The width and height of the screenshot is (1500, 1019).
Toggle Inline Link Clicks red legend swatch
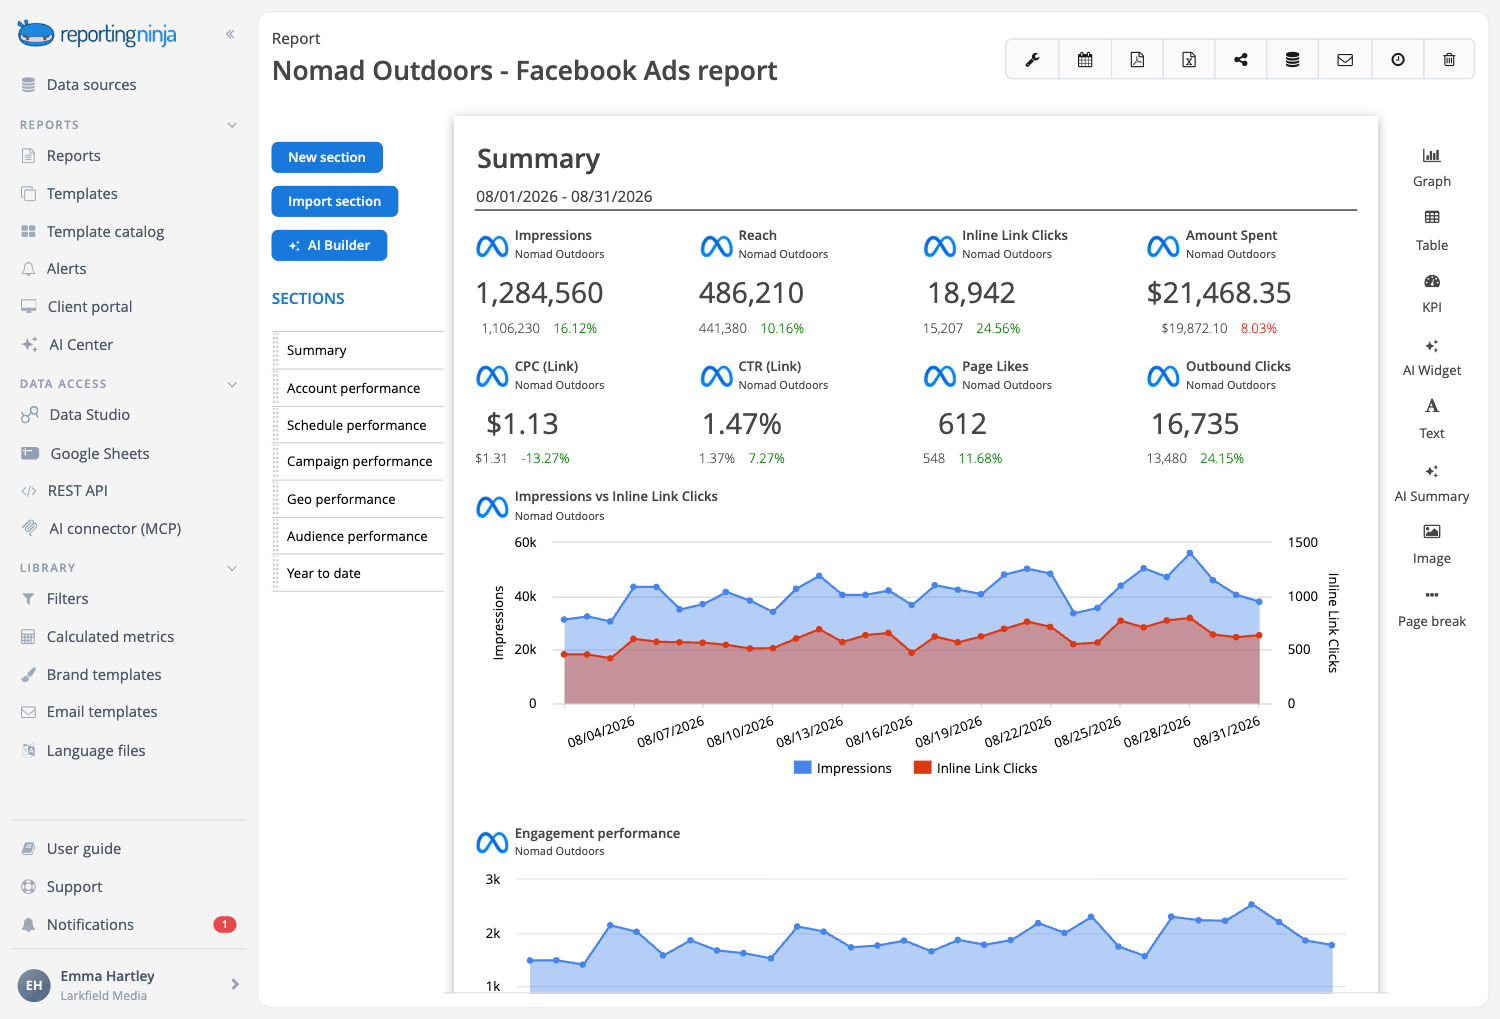pyautogui.click(x=922, y=768)
